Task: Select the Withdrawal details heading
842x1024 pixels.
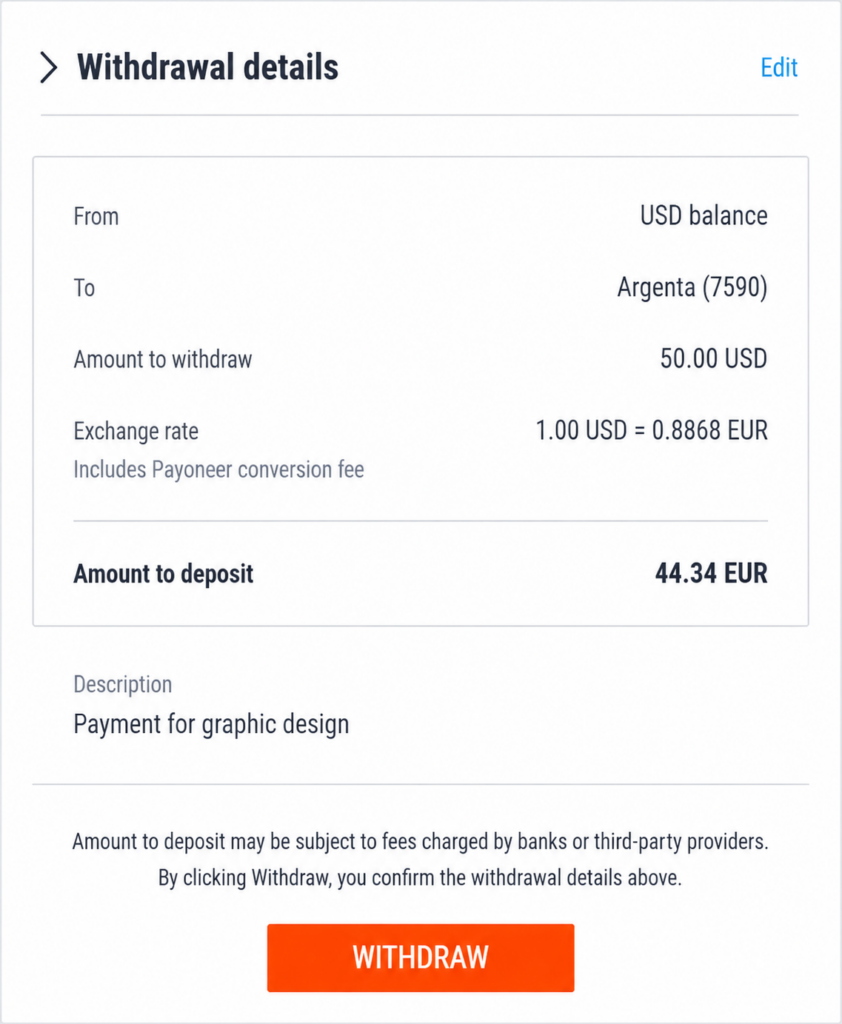Action: 208,67
